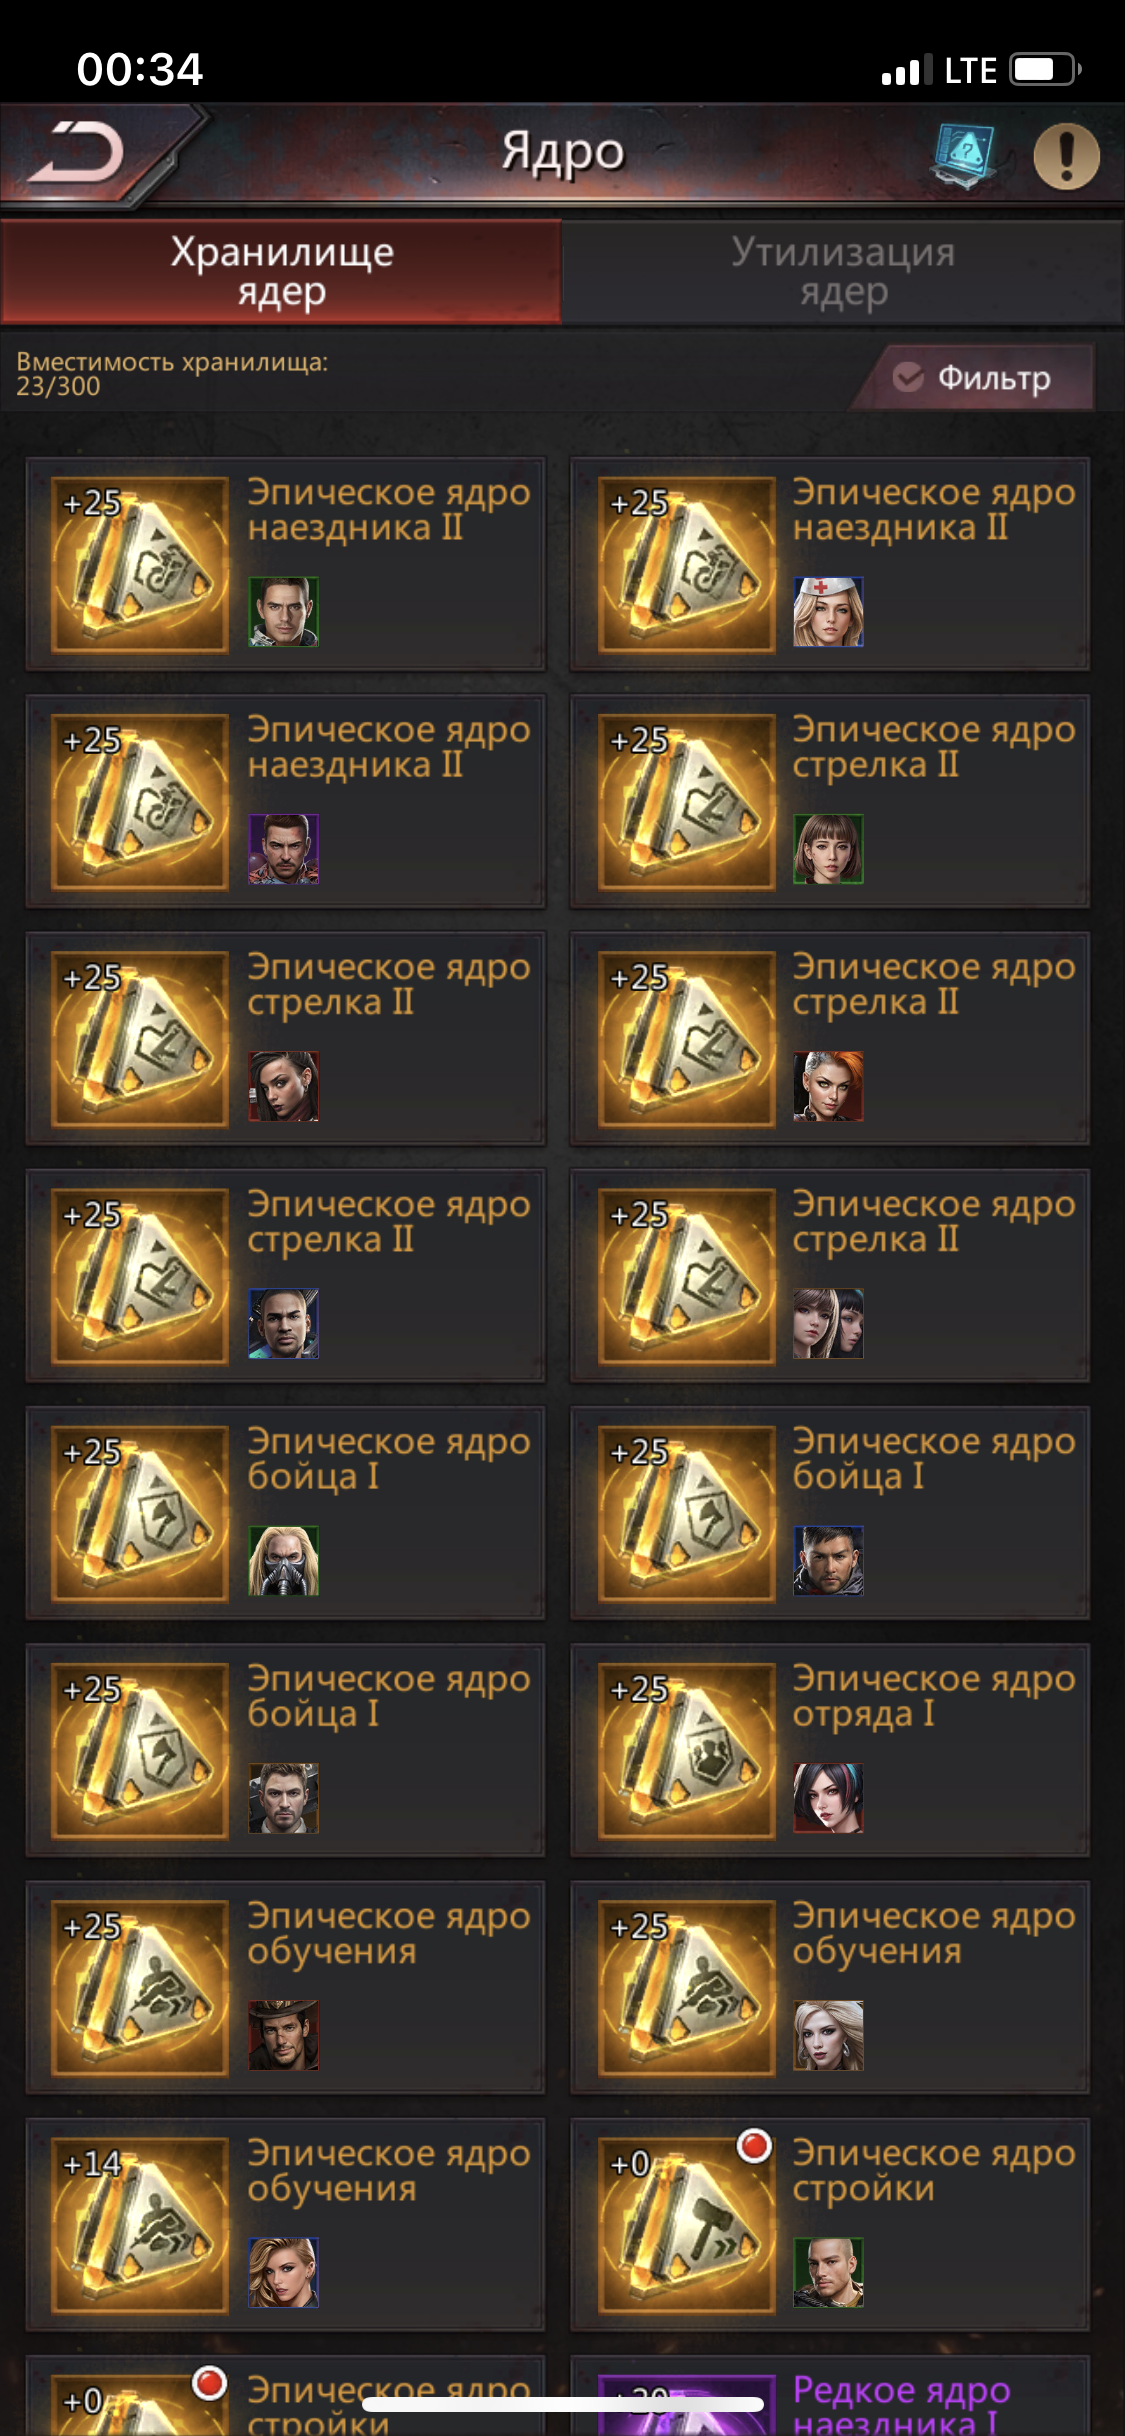Select the +14 Эпическое ядро обучения icon
Image resolution: width=1125 pixels, height=2436 pixels.
140,2225
